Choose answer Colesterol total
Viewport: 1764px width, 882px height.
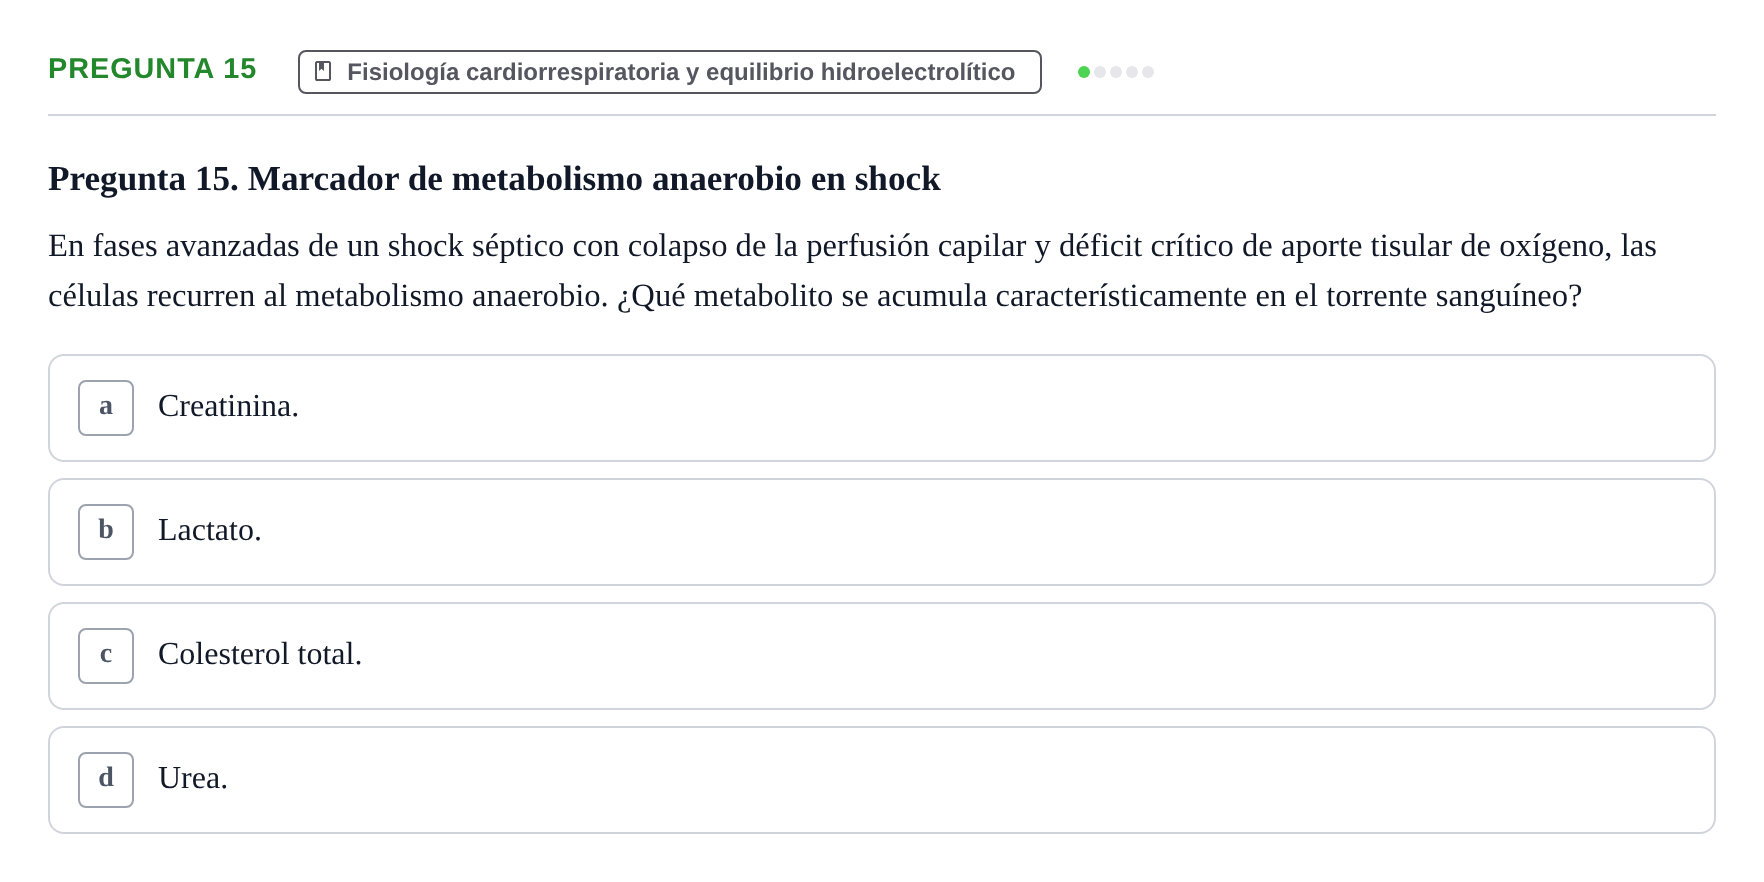[260, 654]
